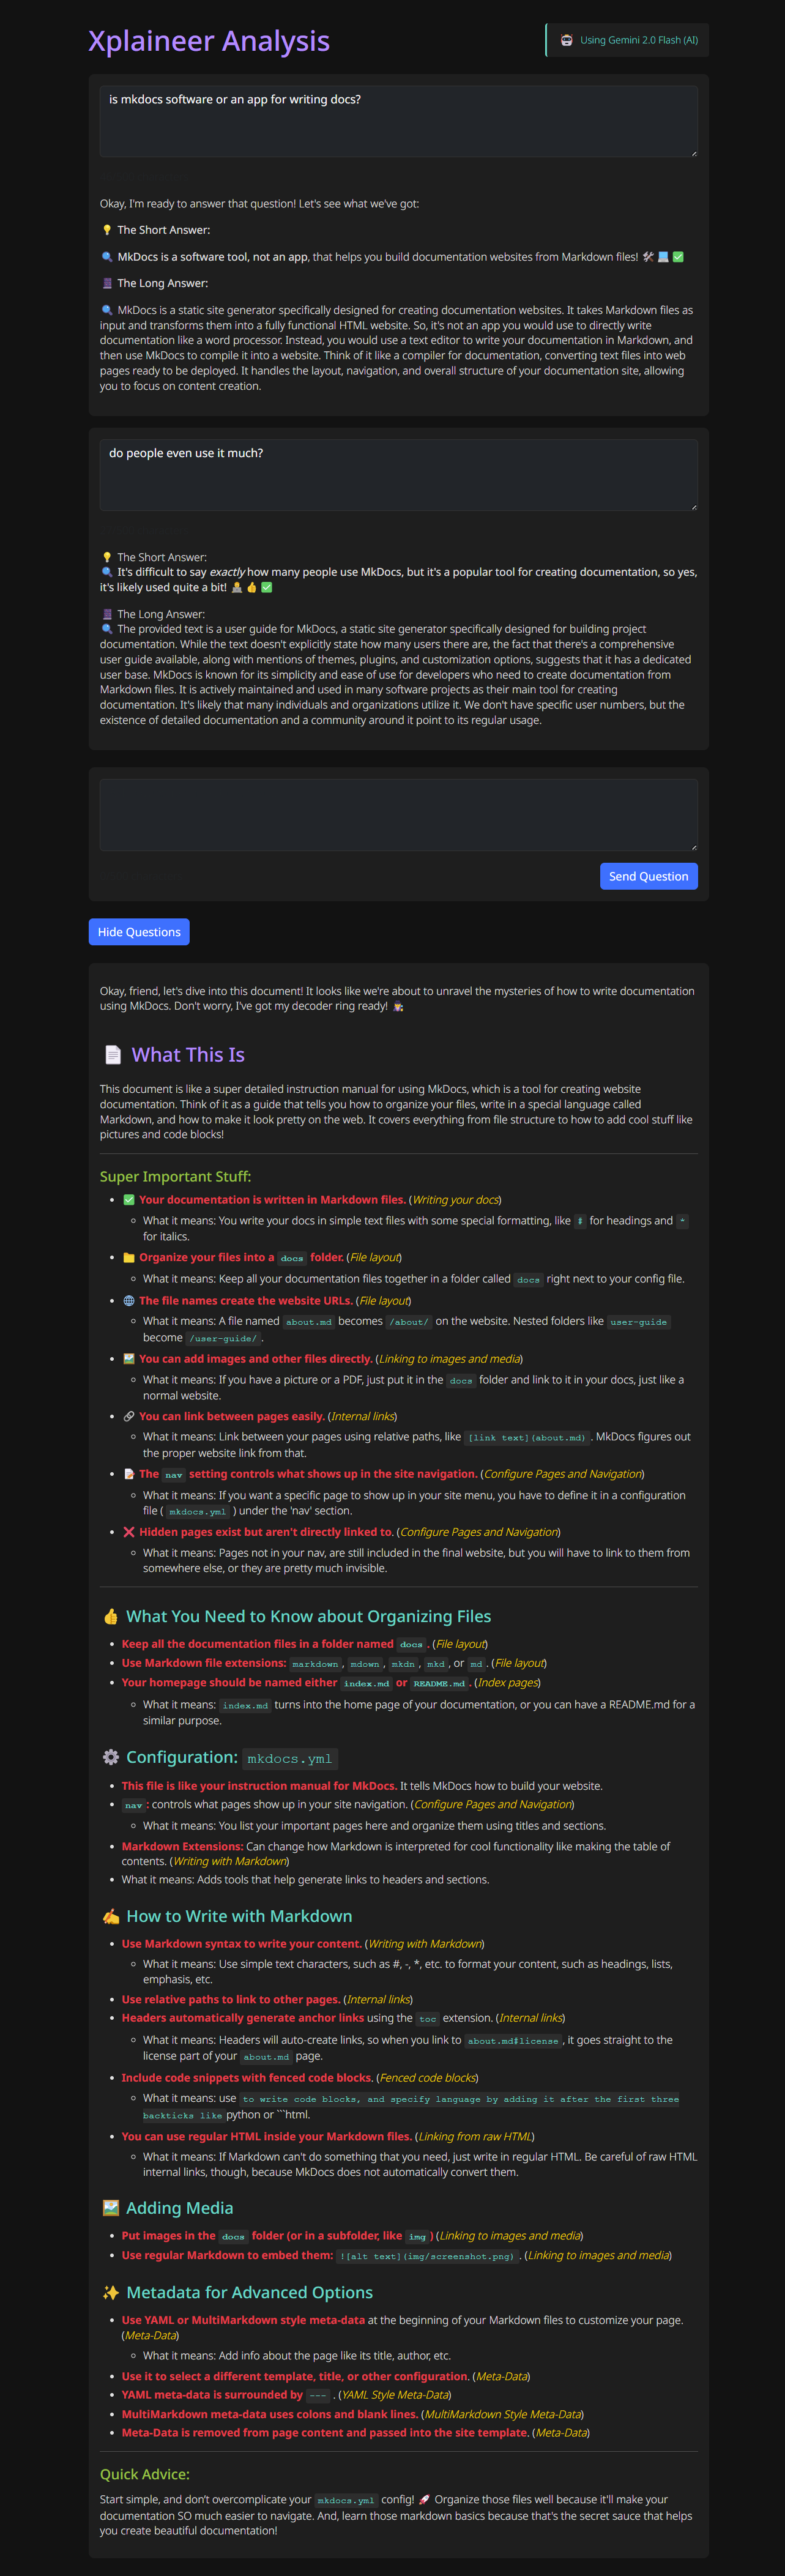Click Headers automatically generate anchor links text
785x2576 pixels.
243,2018
